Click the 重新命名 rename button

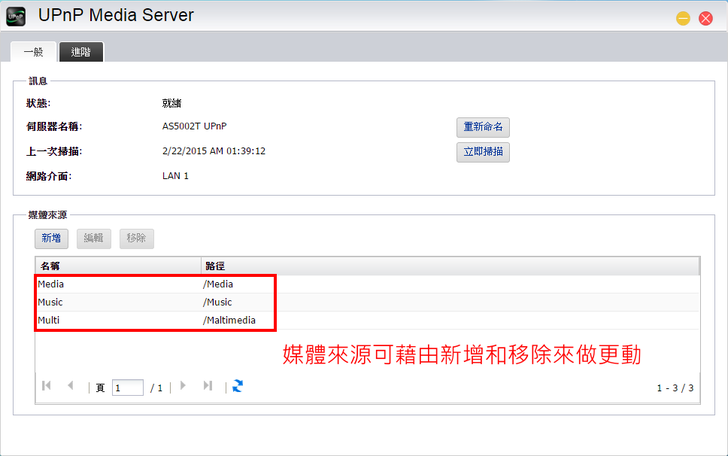click(483, 127)
